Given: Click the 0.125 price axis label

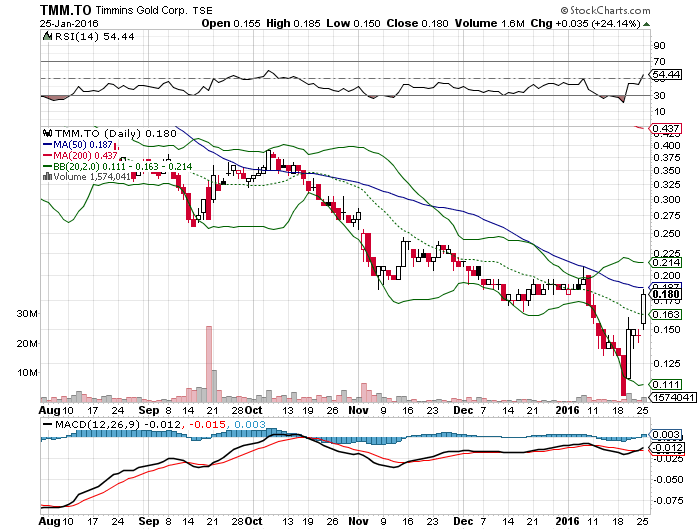Looking at the screenshot, I should coord(667,363).
